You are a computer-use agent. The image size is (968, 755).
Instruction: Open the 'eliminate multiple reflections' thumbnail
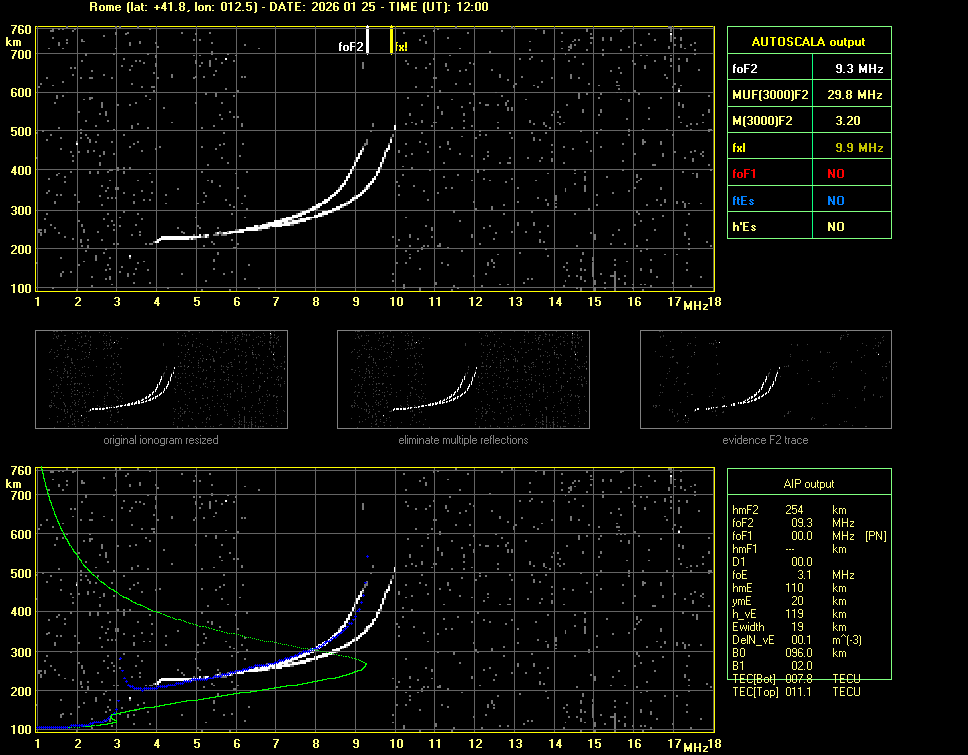tap(463, 380)
